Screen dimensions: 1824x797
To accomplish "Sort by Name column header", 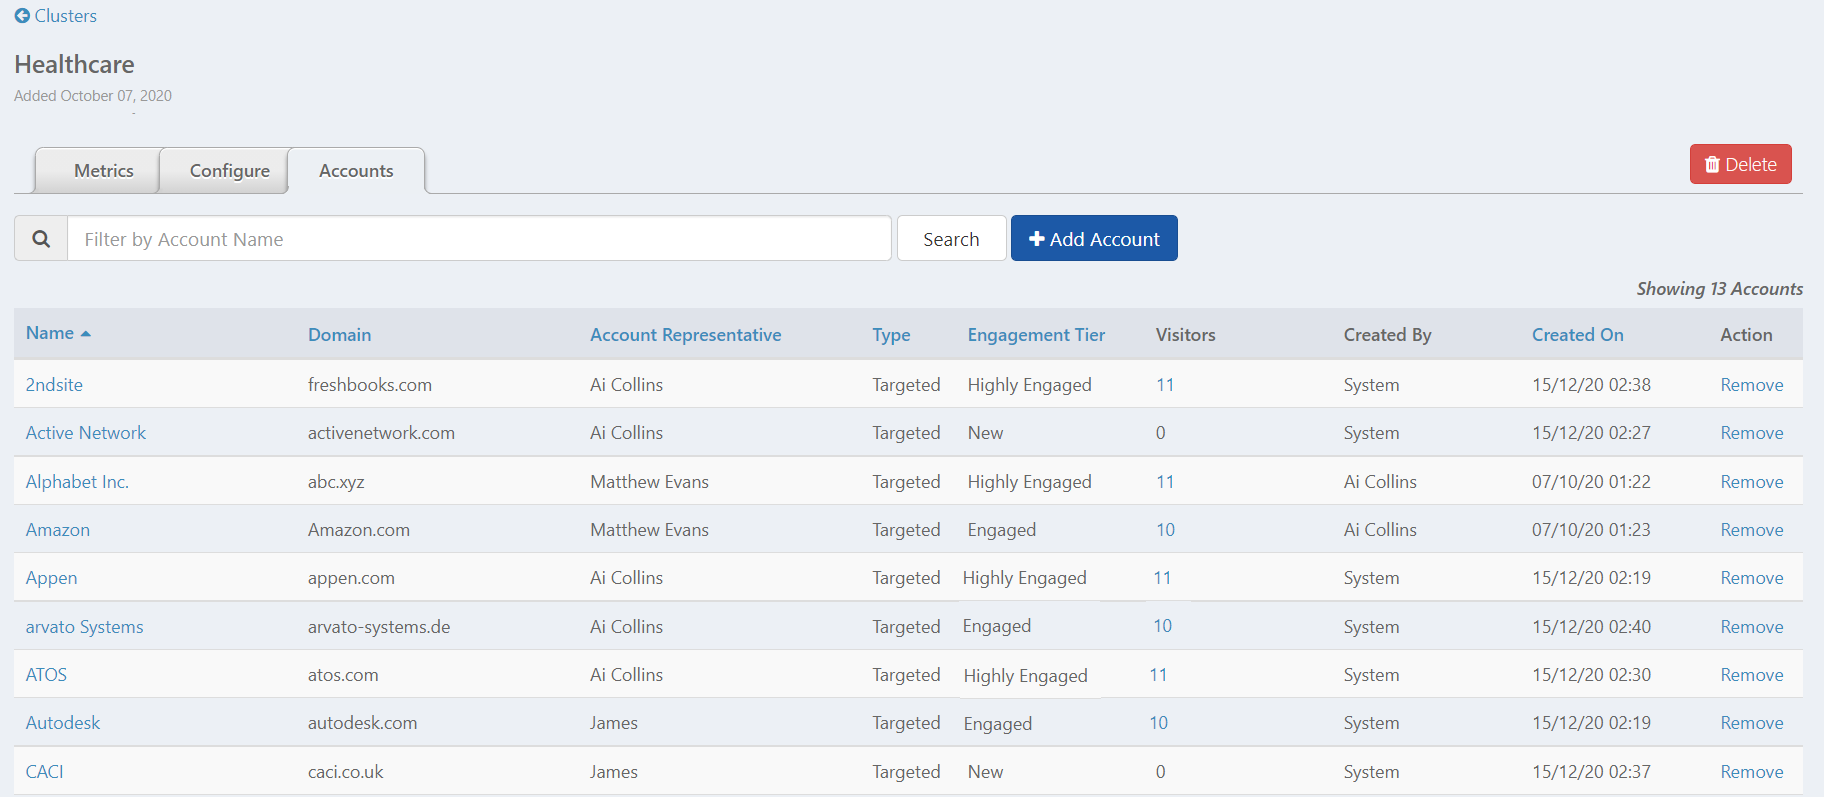I will tap(50, 334).
